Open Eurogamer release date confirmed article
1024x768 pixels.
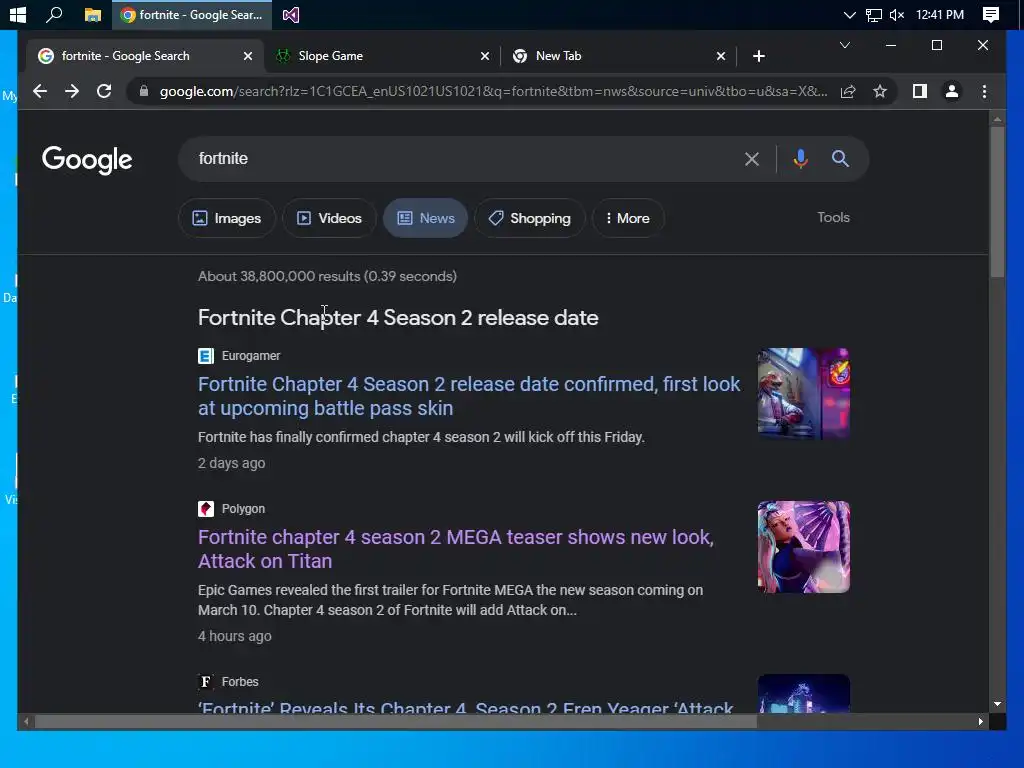tap(469, 396)
